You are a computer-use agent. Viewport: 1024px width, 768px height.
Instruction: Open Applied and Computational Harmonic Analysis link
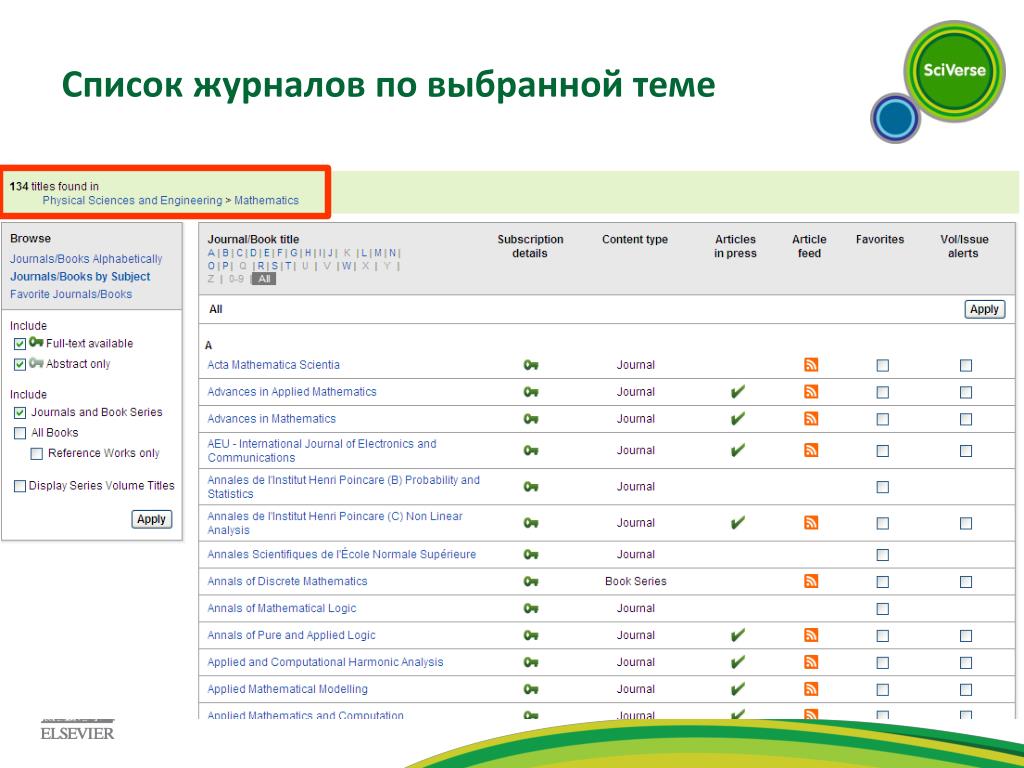coord(325,662)
